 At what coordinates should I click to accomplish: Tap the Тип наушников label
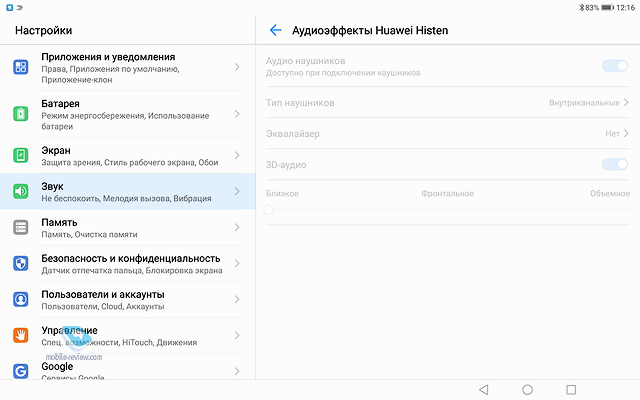(x=300, y=103)
